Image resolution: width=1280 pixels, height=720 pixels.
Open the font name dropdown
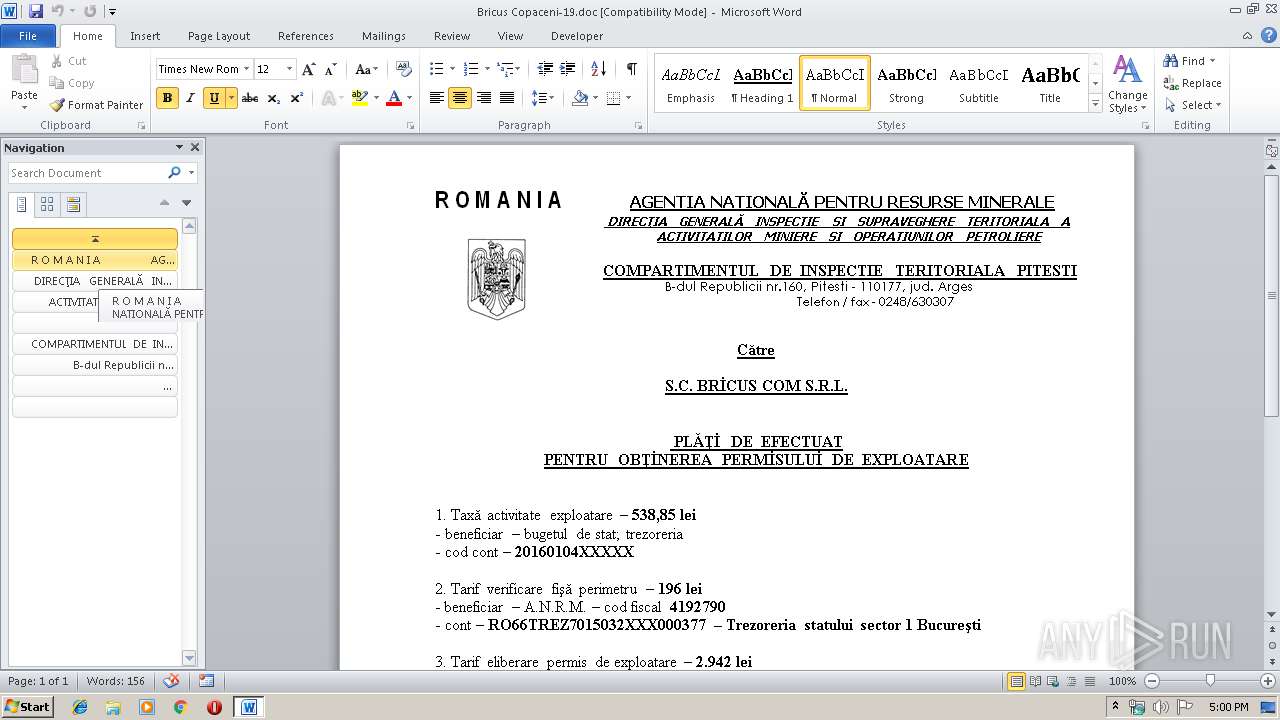coord(247,69)
